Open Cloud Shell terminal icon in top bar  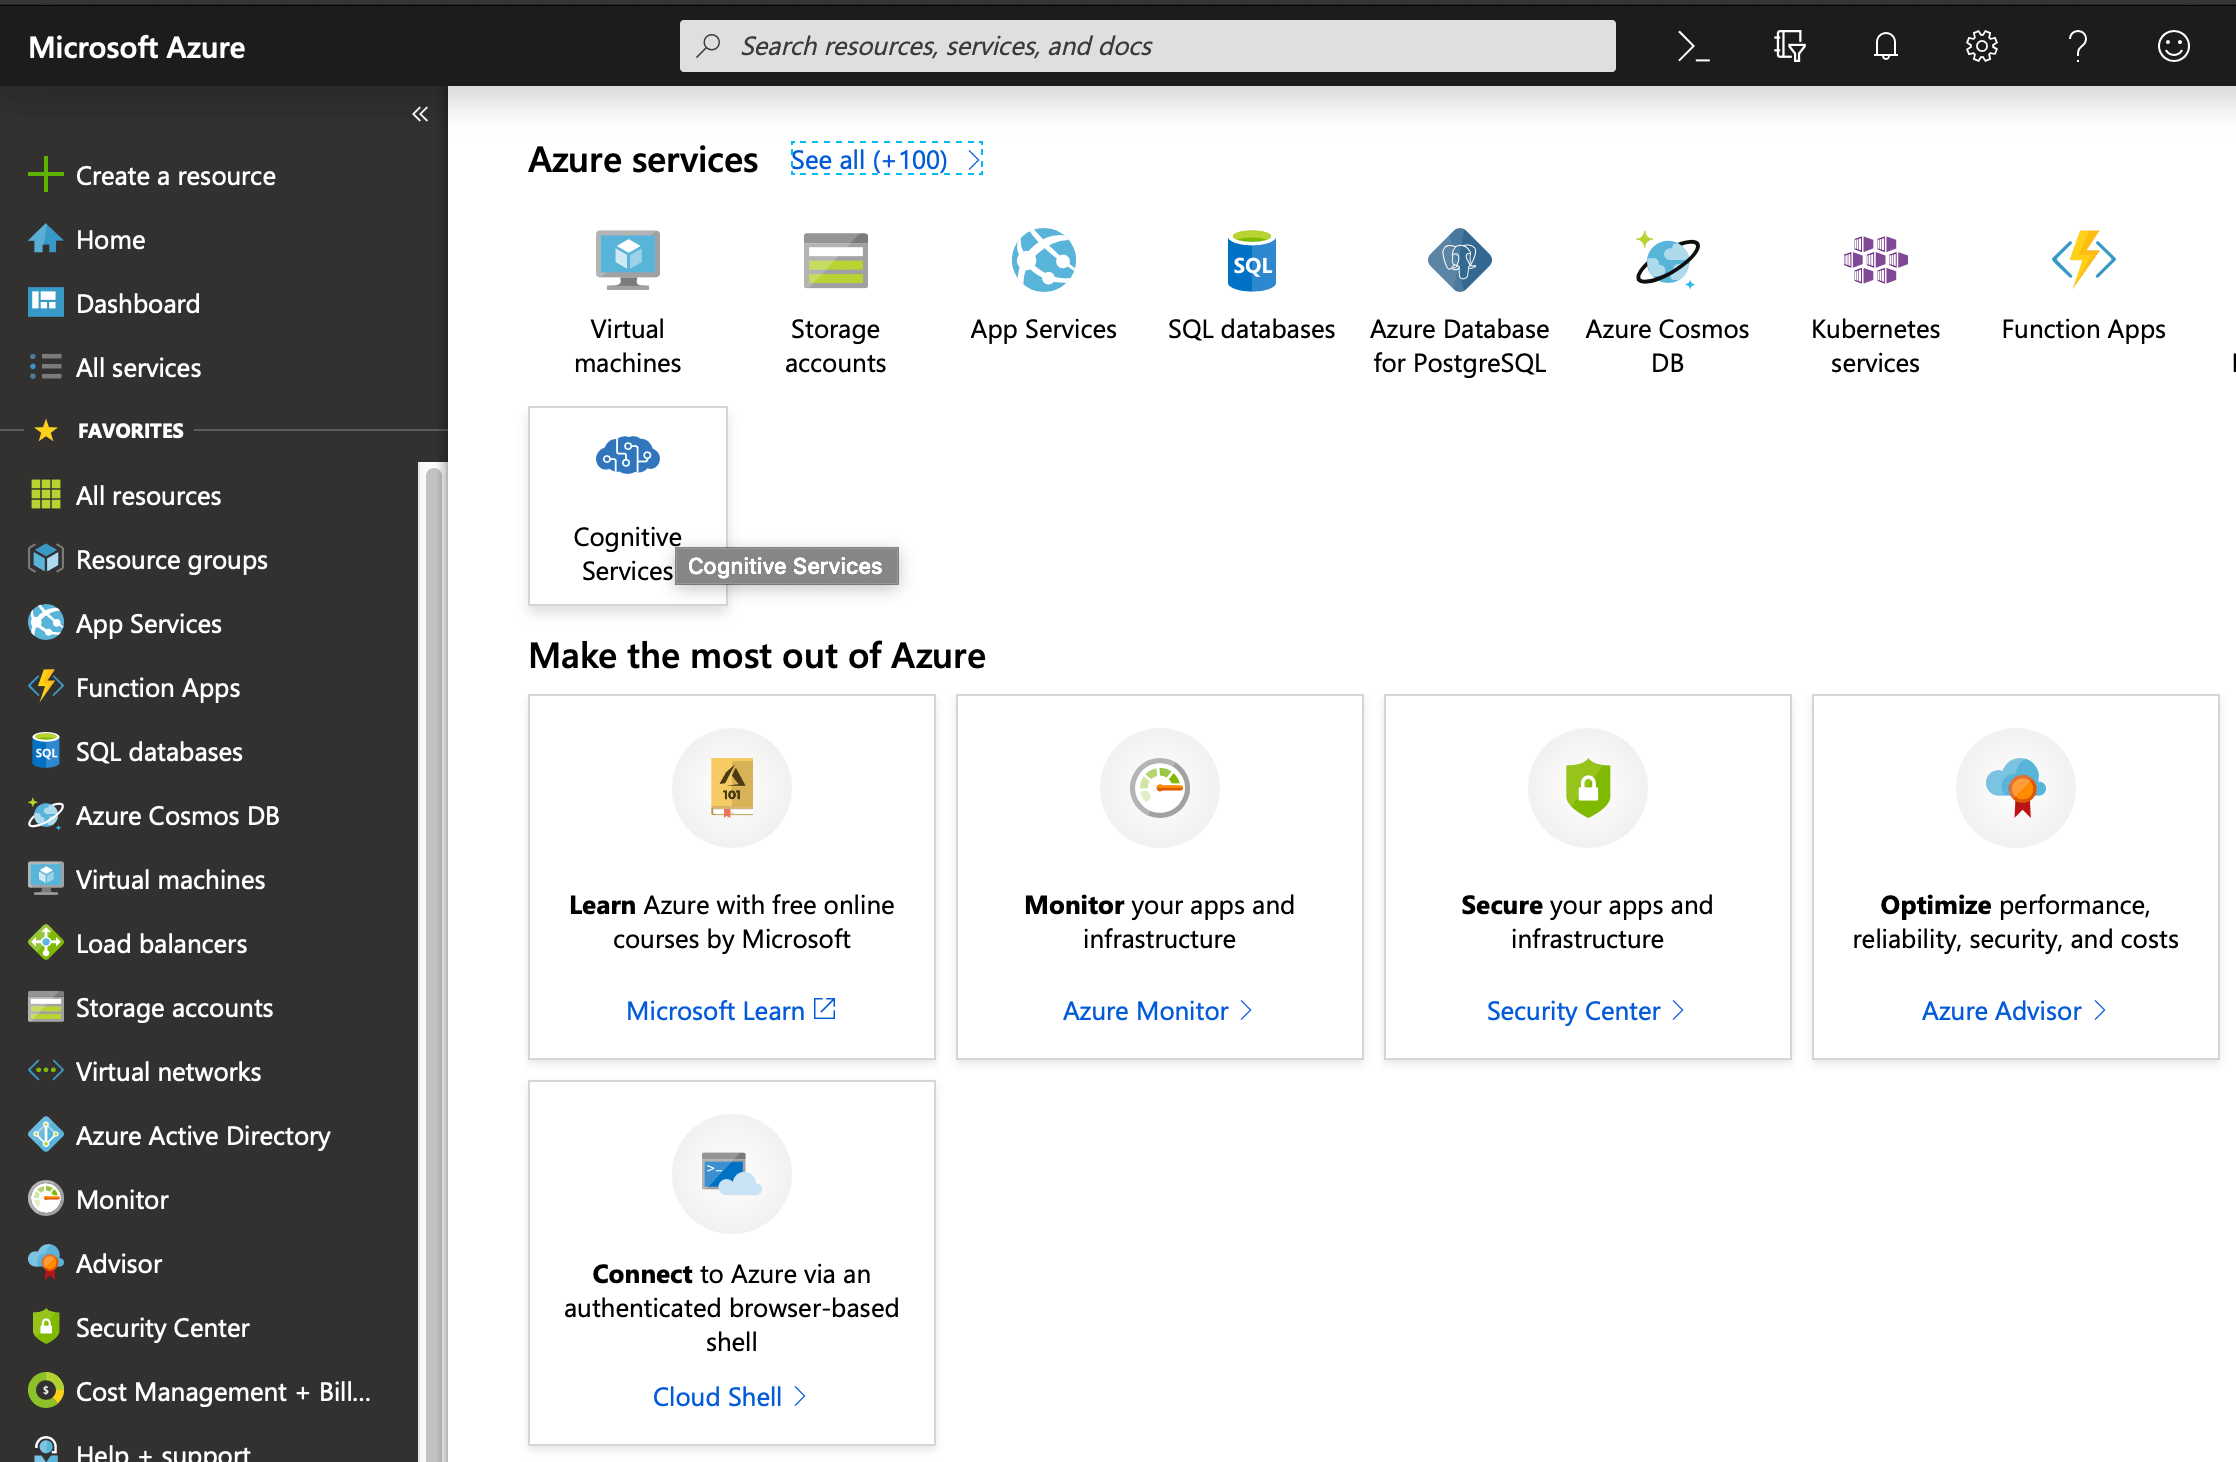tap(1692, 45)
